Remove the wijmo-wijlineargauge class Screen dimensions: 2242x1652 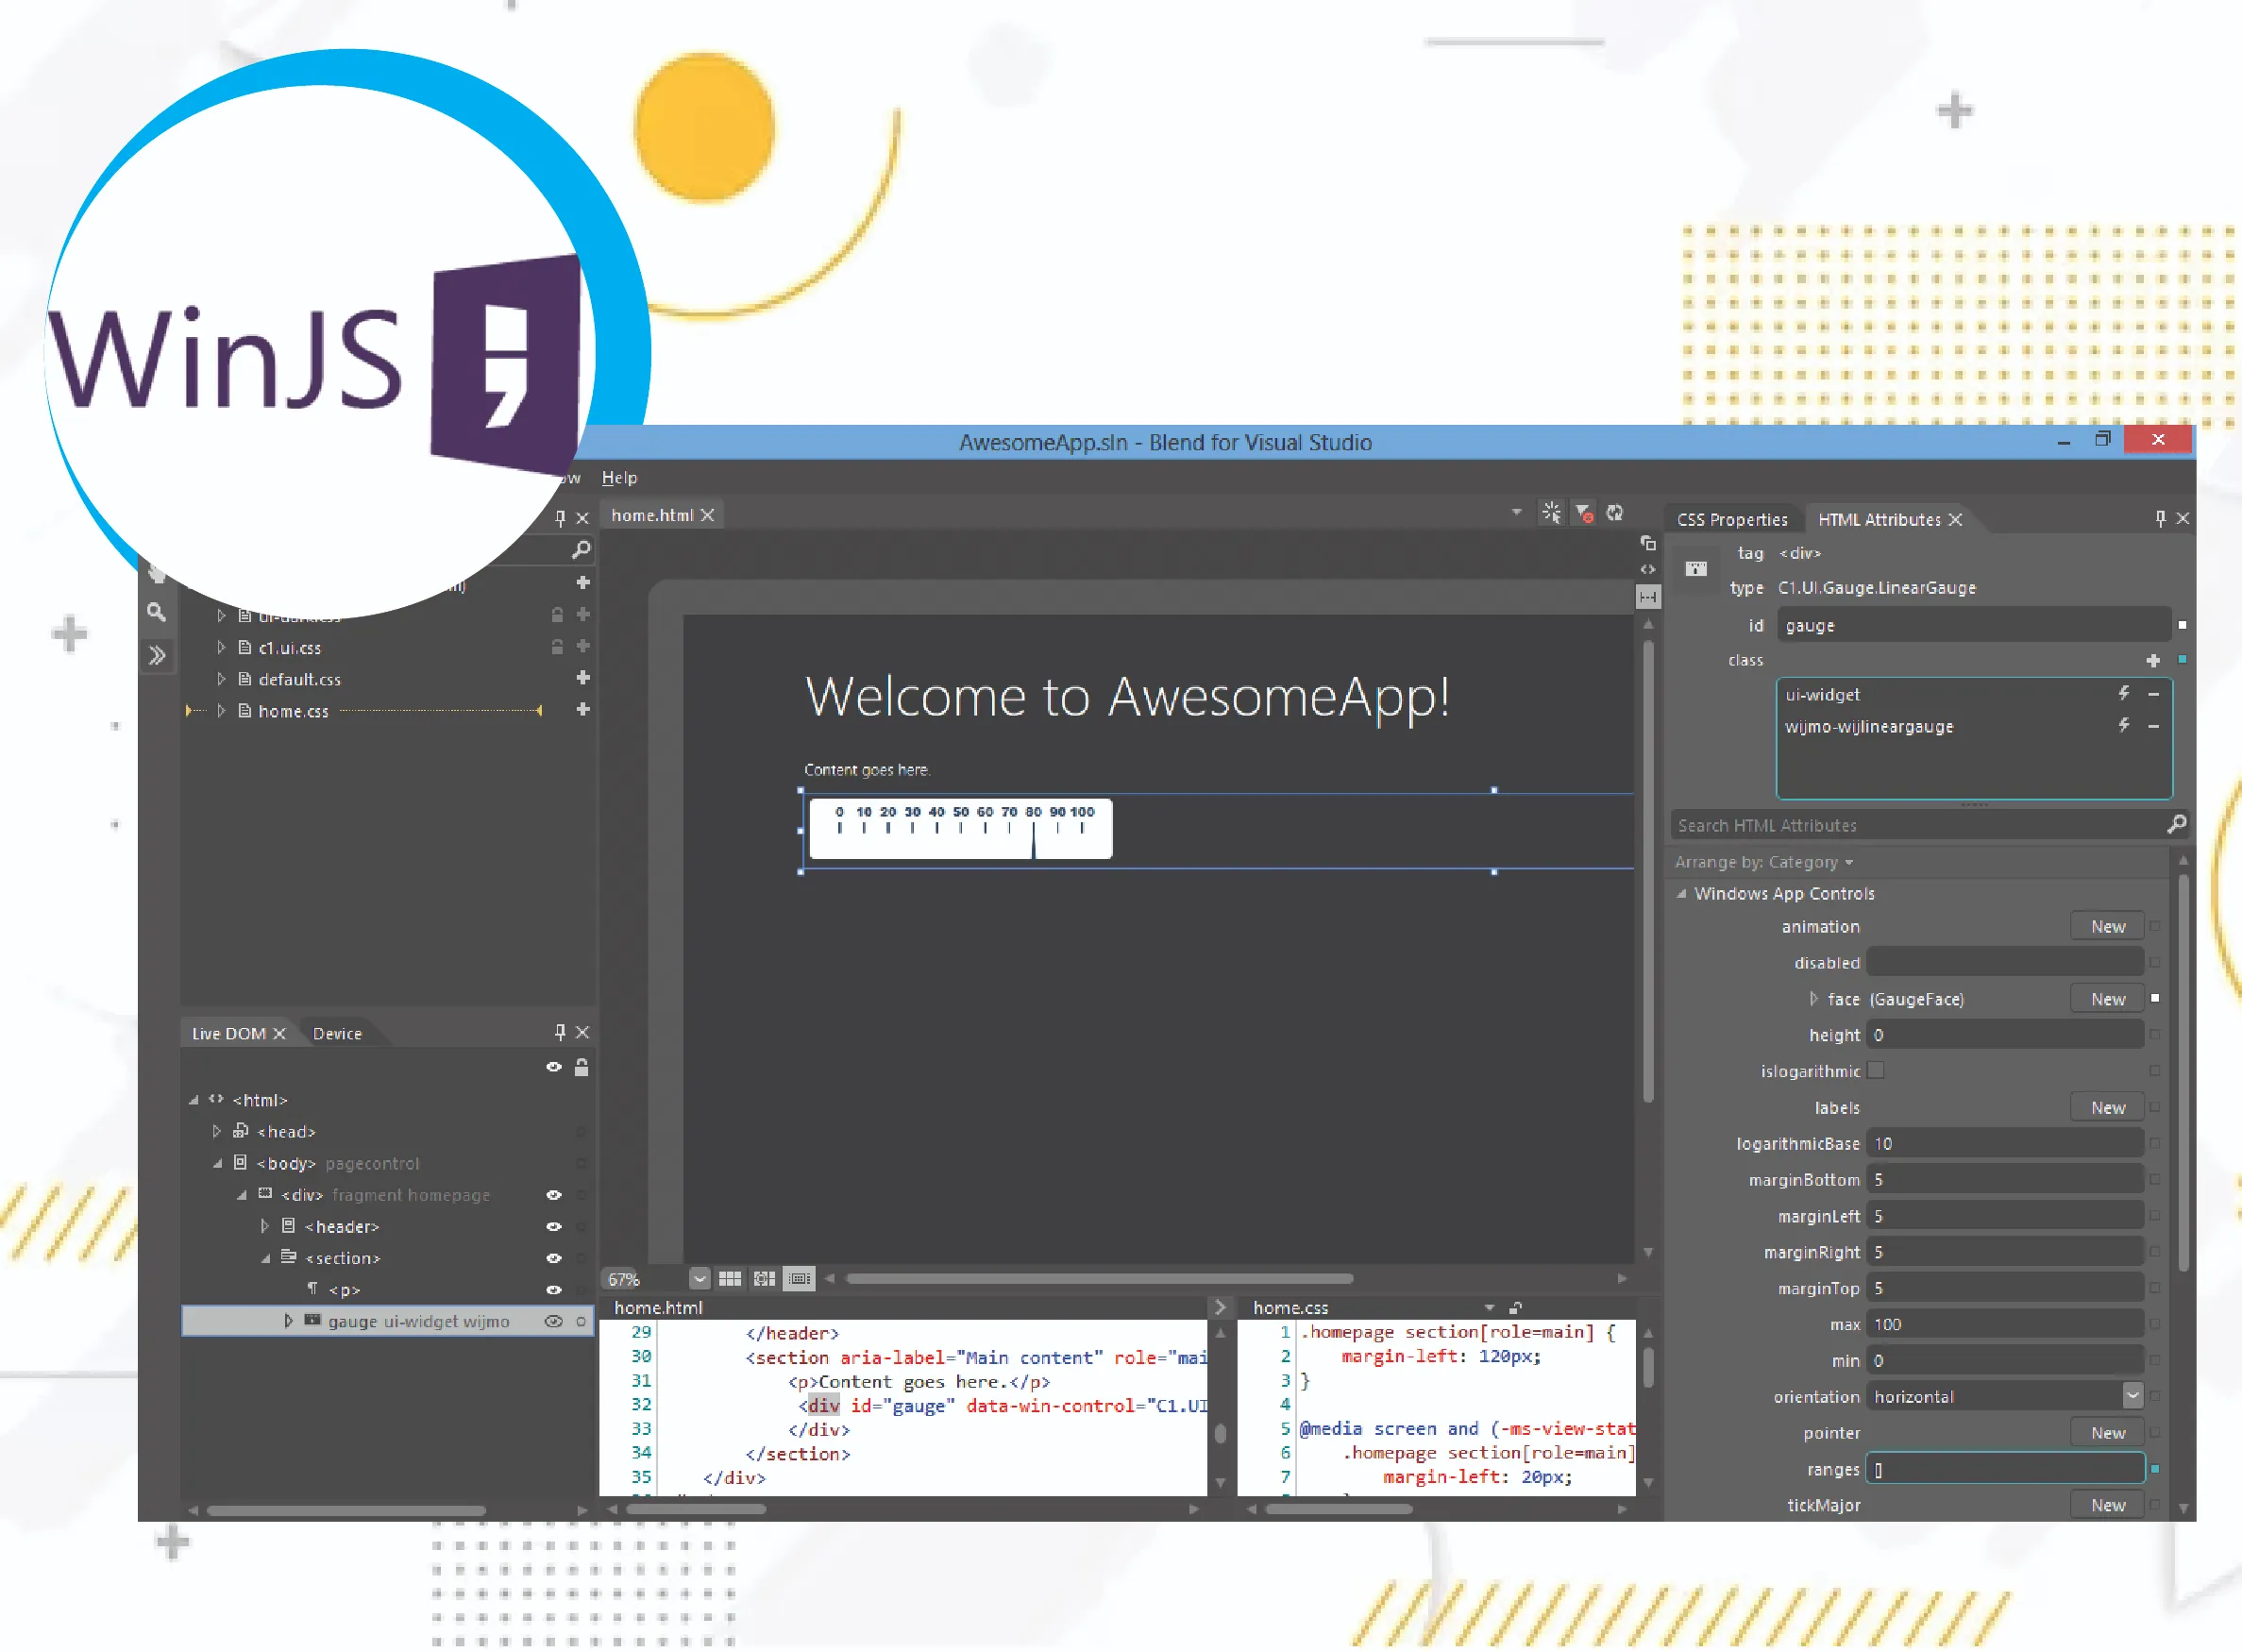(x=2154, y=726)
